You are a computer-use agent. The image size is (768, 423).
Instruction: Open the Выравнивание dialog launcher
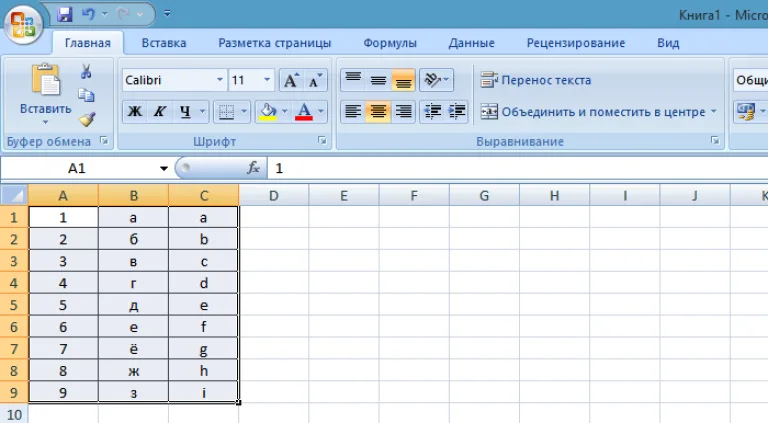[715, 141]
